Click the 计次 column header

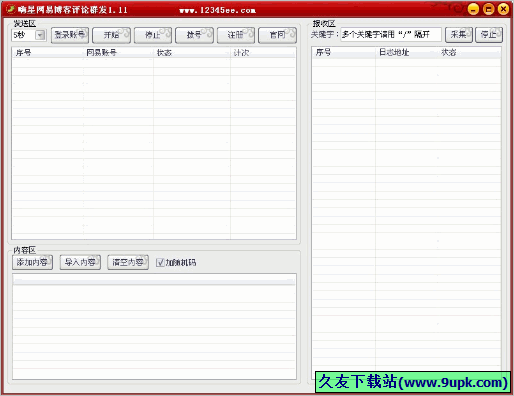[x=263, y=53]
